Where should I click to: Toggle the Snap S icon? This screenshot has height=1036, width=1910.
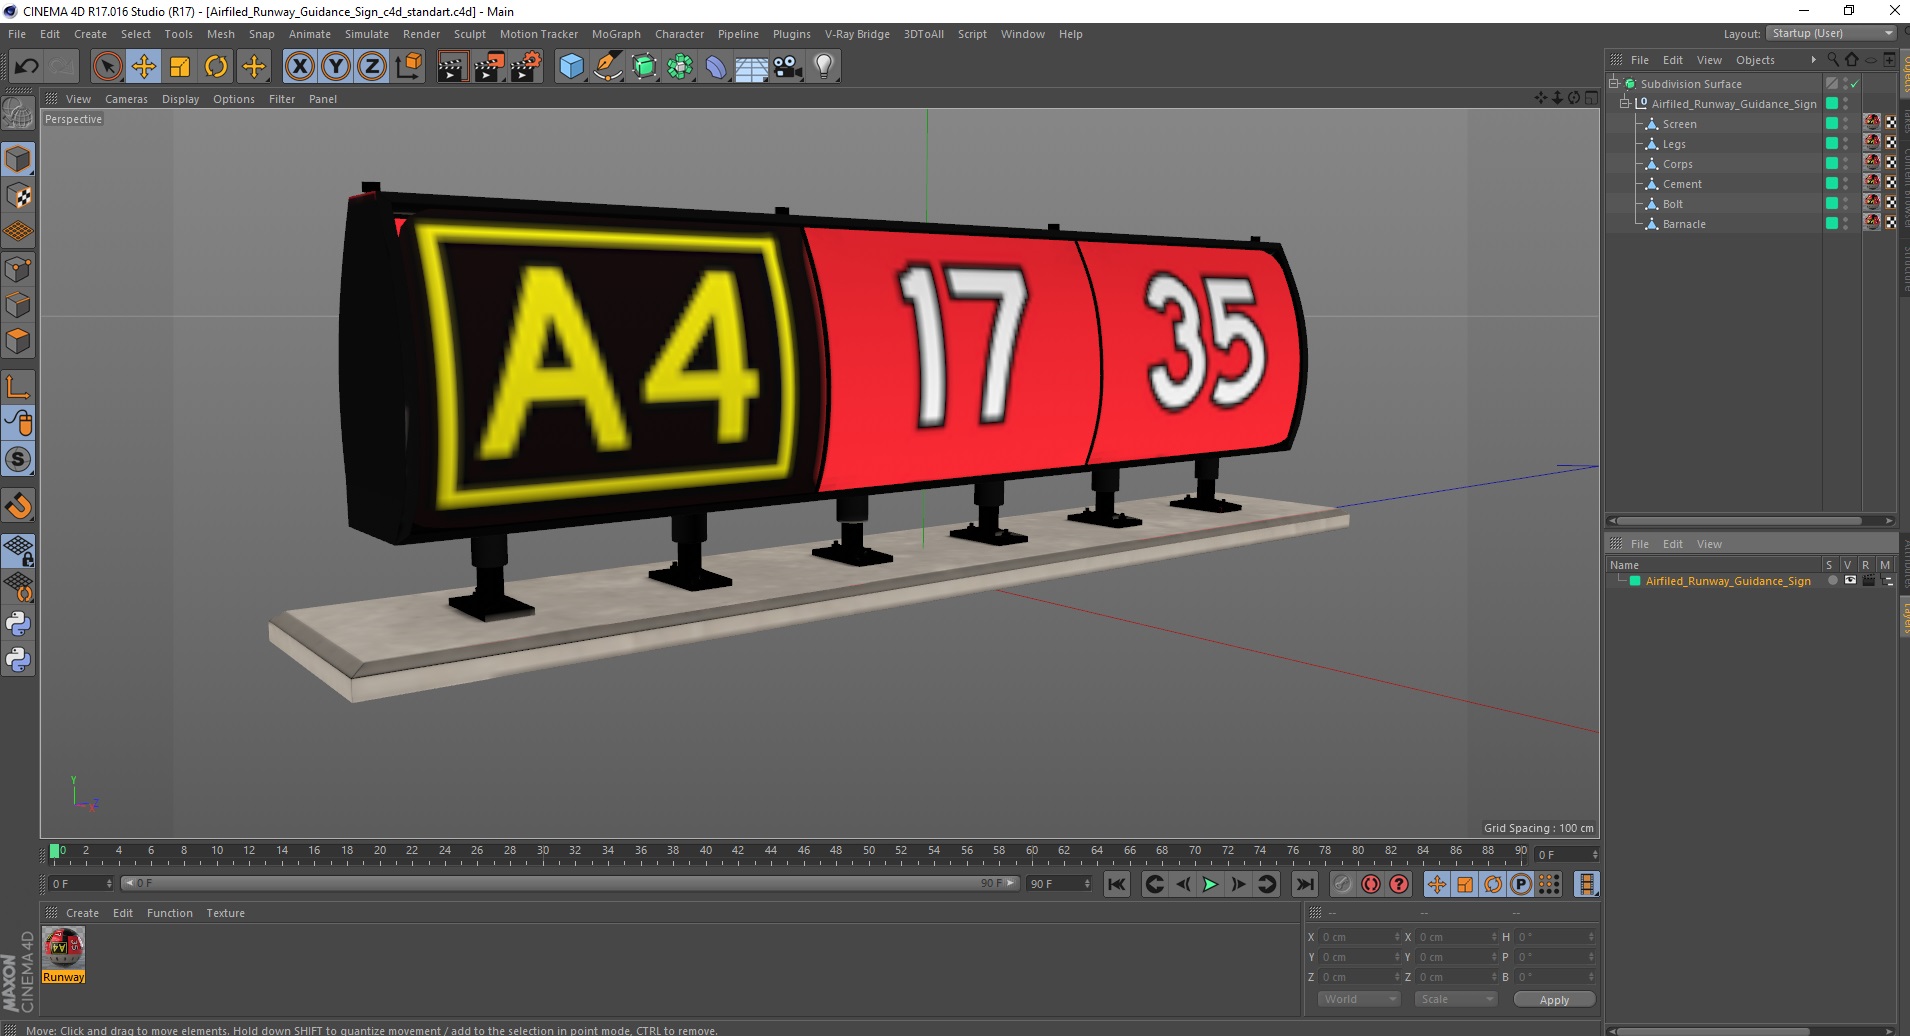[x=18, y=460]
